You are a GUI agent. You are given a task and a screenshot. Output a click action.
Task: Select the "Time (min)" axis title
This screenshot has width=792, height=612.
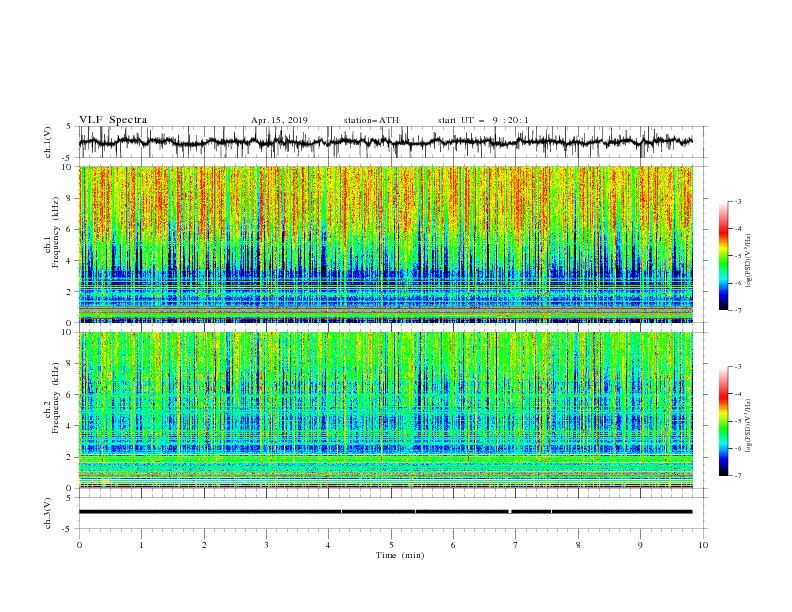tap(400, 555)
